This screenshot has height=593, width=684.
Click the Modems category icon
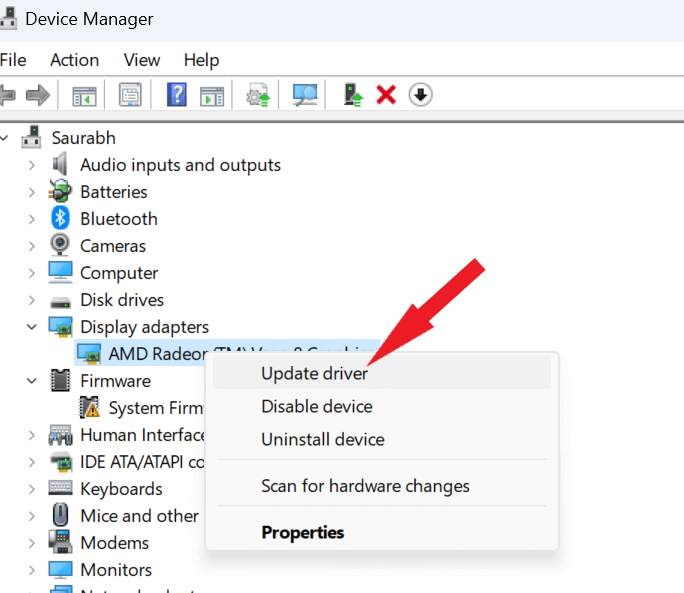point(60,542)
